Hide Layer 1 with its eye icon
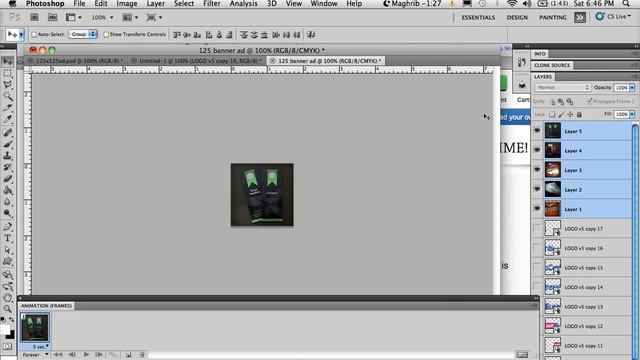 tap(537, 209)
